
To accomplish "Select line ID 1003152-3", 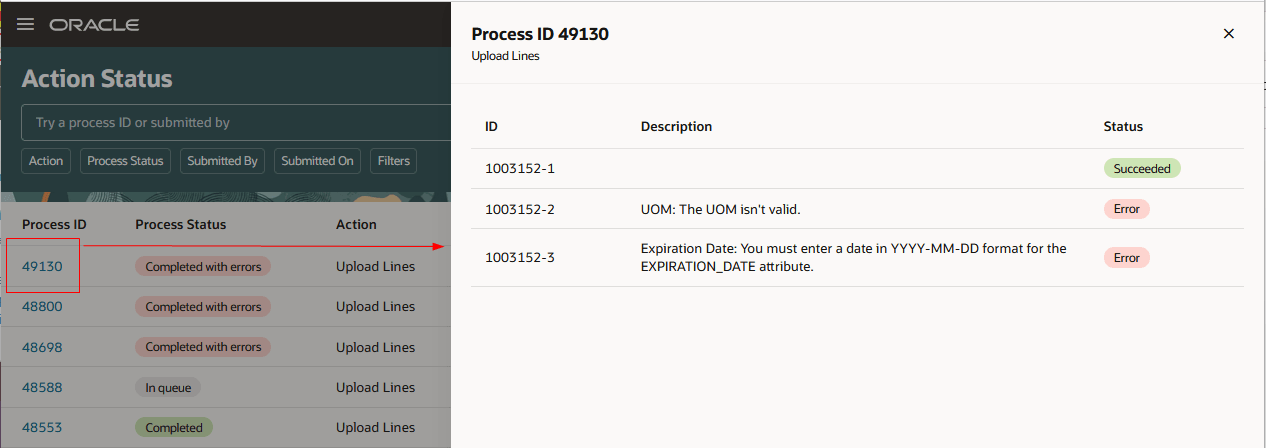I will pyautogui.click(x=519, y=257).
